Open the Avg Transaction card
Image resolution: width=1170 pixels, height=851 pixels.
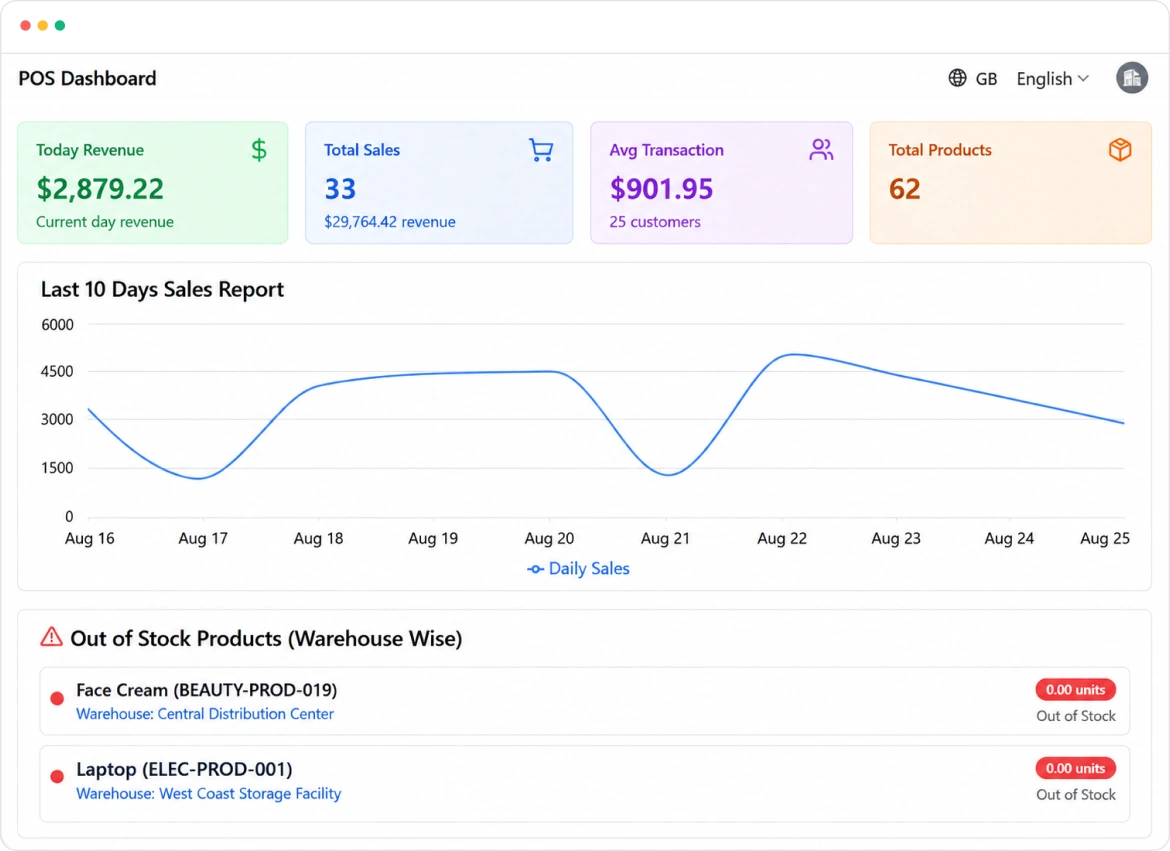(722, 183)
